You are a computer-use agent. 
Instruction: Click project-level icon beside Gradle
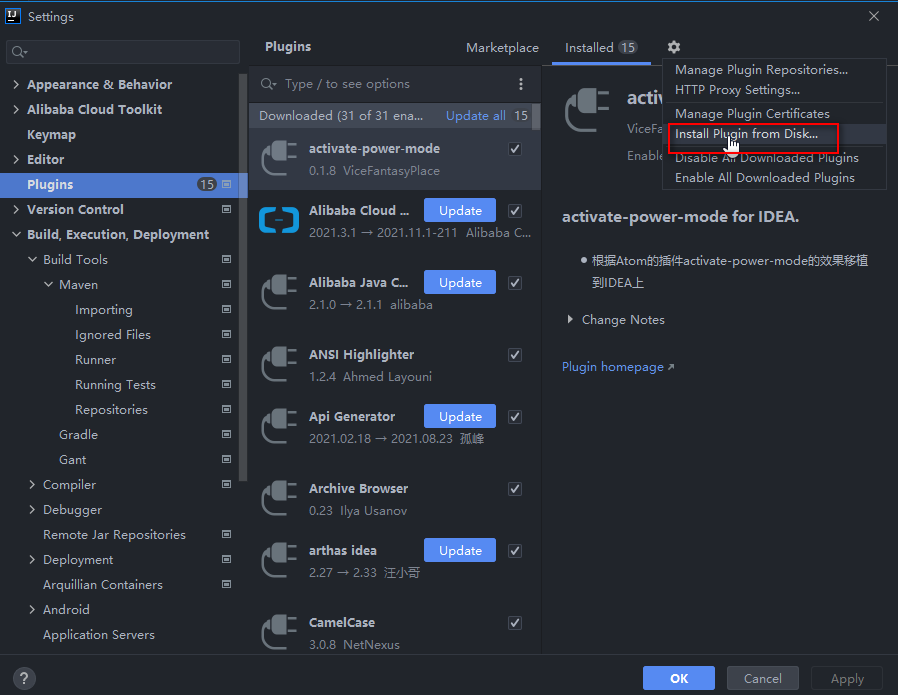pos(226,435)
